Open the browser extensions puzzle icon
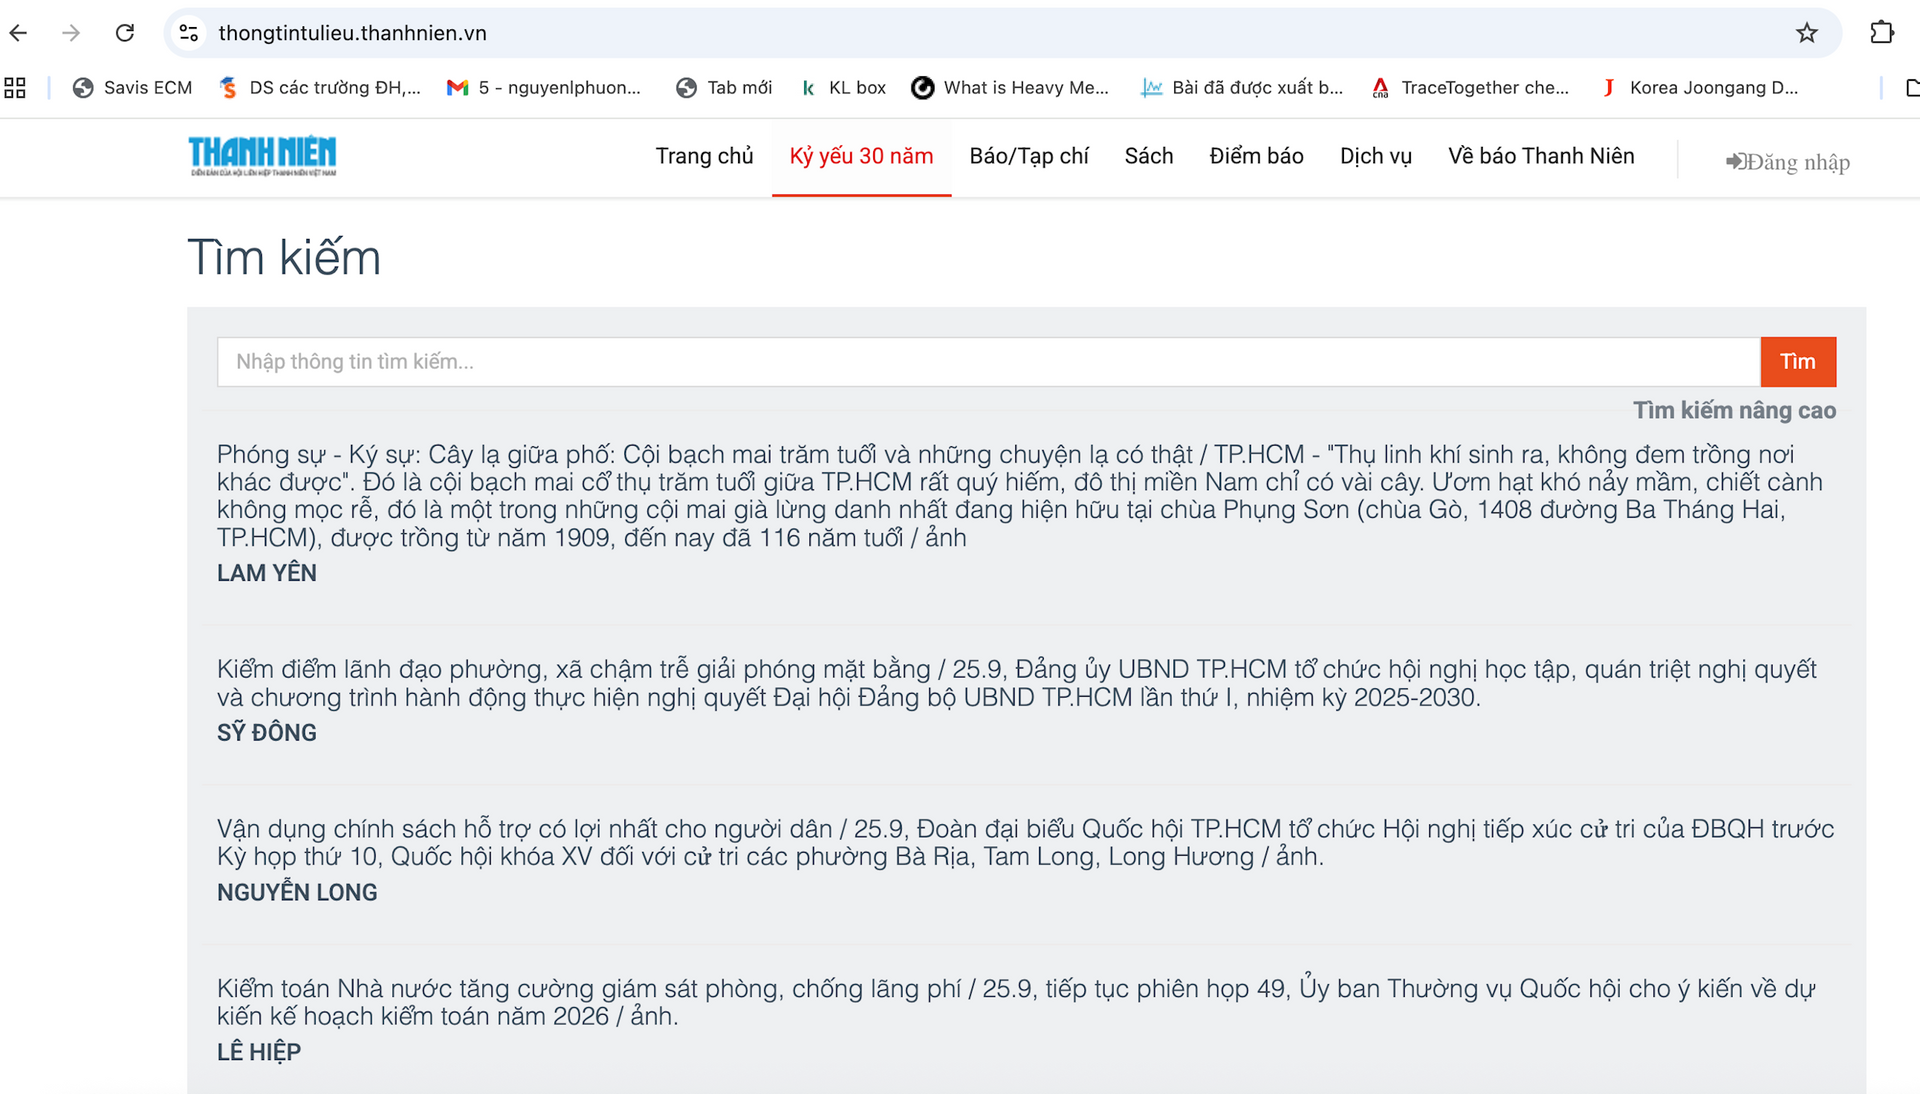 point(1881,33)
